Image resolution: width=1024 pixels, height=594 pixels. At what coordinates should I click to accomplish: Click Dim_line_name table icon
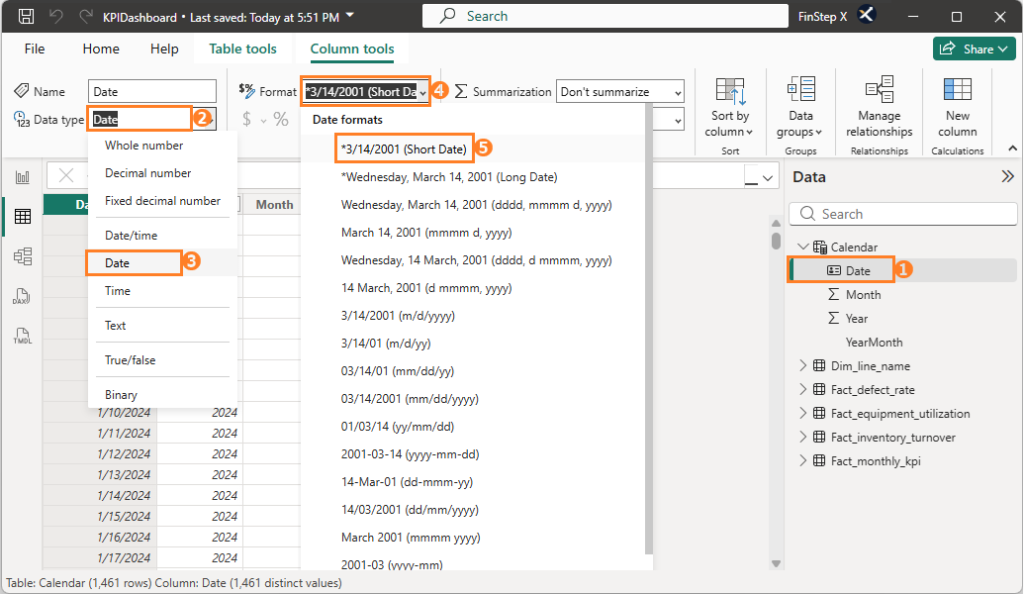[819, 366]
